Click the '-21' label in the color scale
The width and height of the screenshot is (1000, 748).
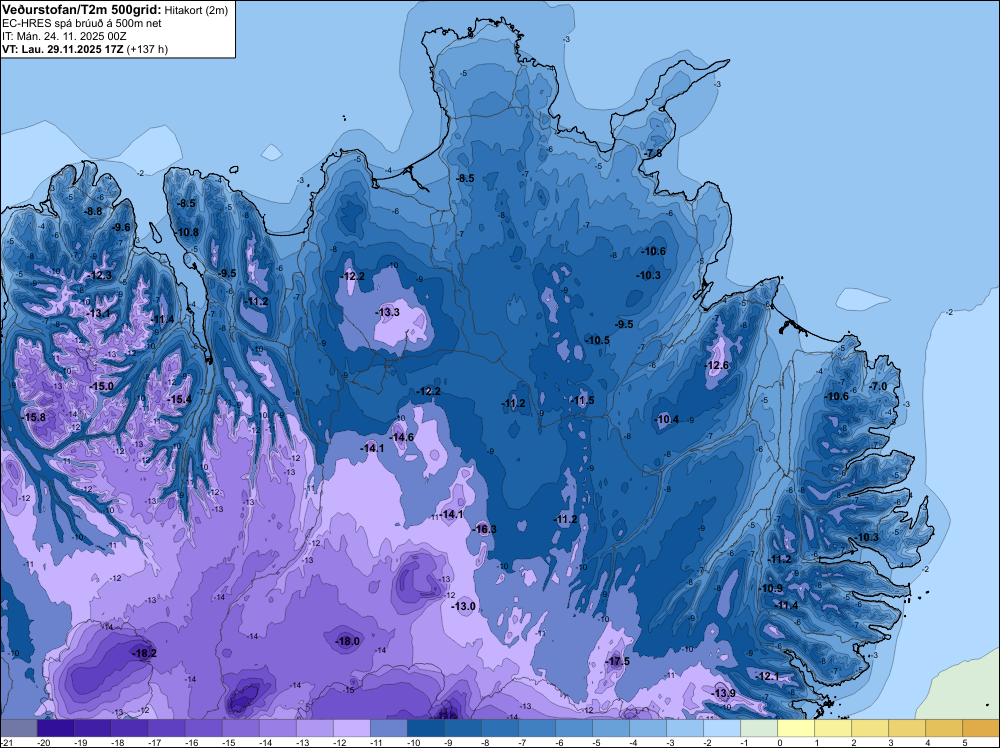(x=7, y=742)
